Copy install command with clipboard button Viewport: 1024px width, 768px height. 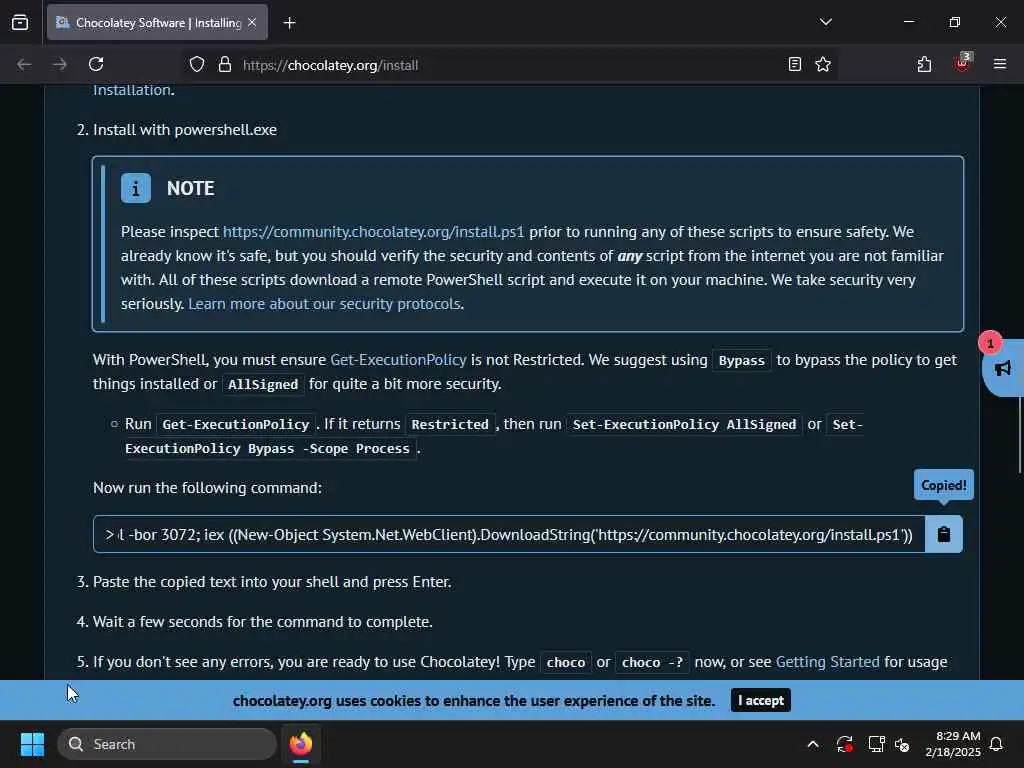(x=944, y=534)
